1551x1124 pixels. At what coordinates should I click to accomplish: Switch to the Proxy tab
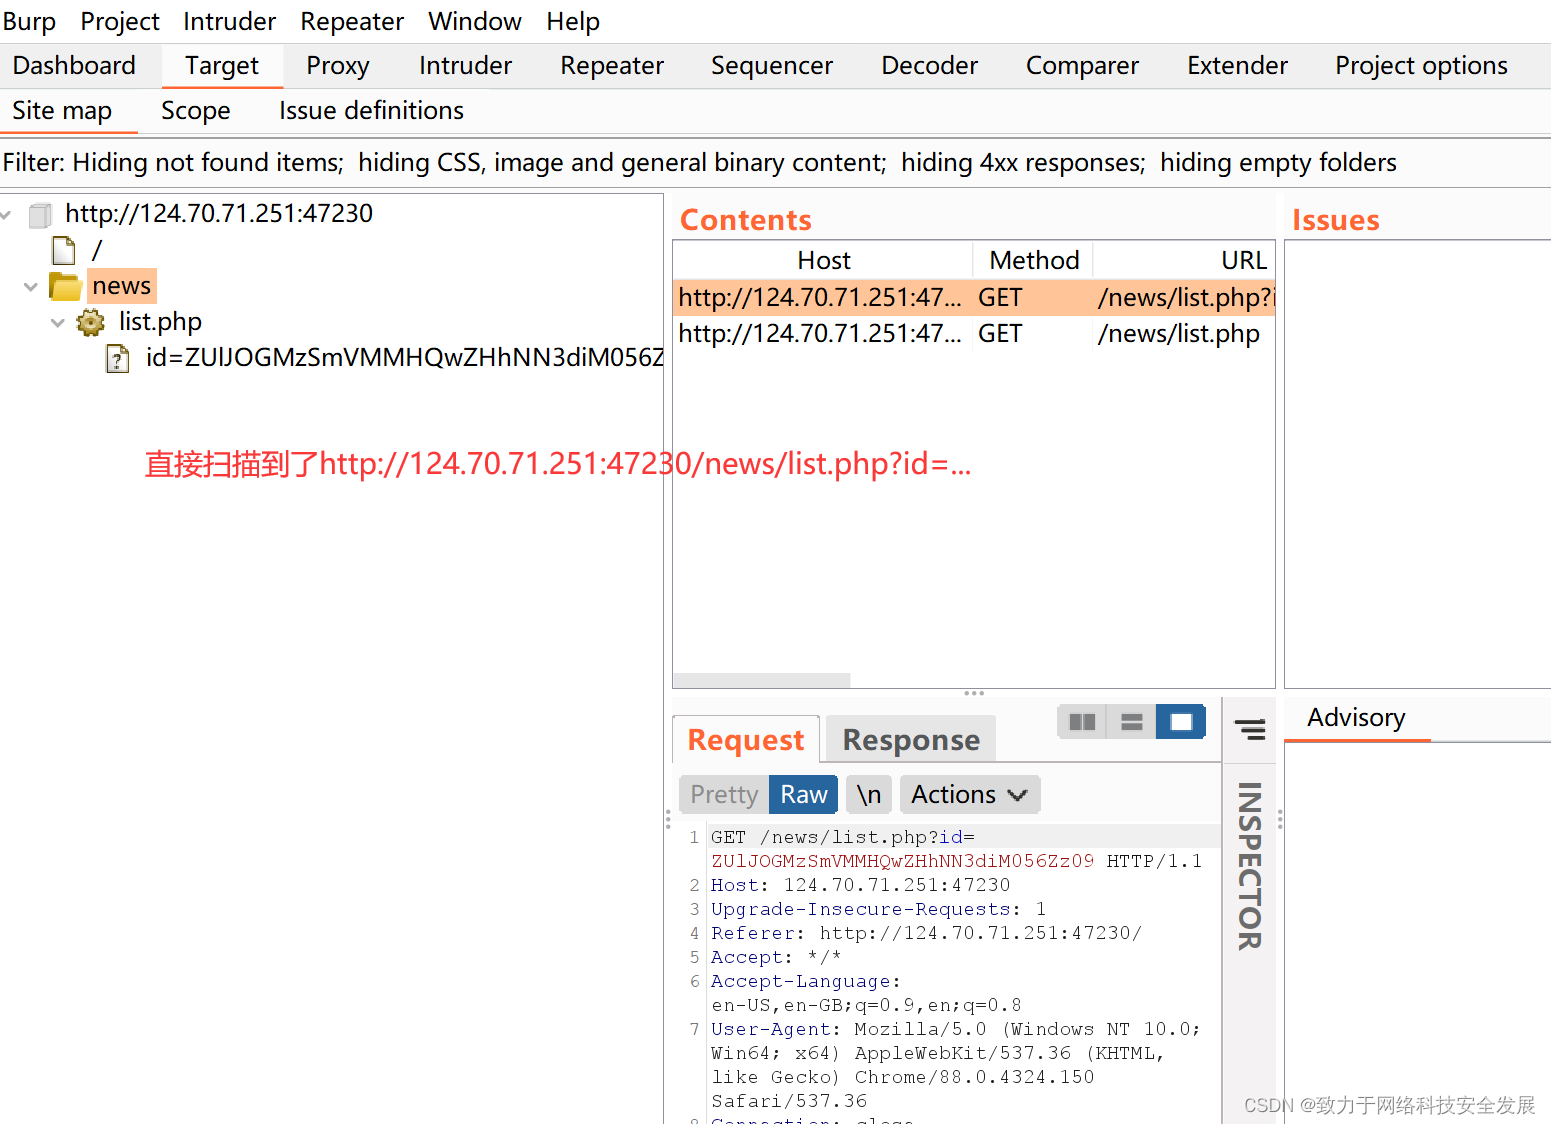point(338,66)
